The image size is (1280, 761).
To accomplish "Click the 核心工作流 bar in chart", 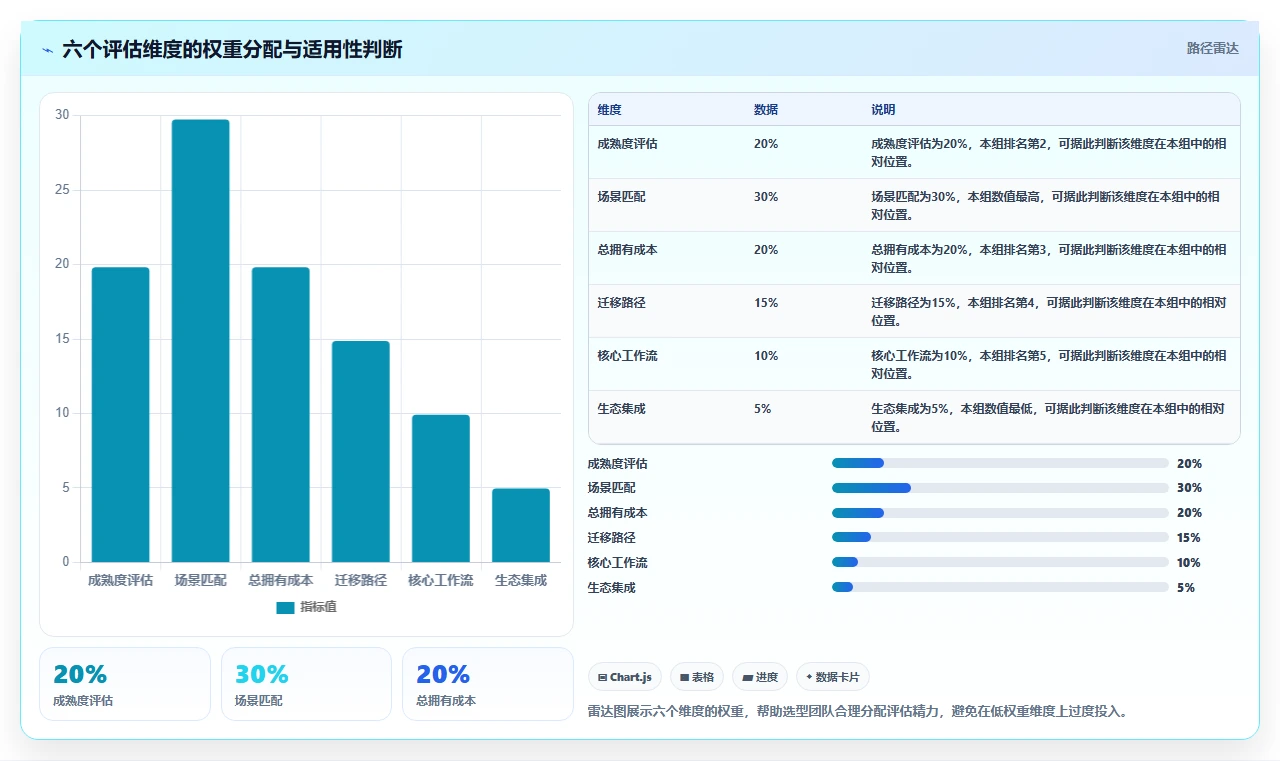I will [x=441, y=488].
